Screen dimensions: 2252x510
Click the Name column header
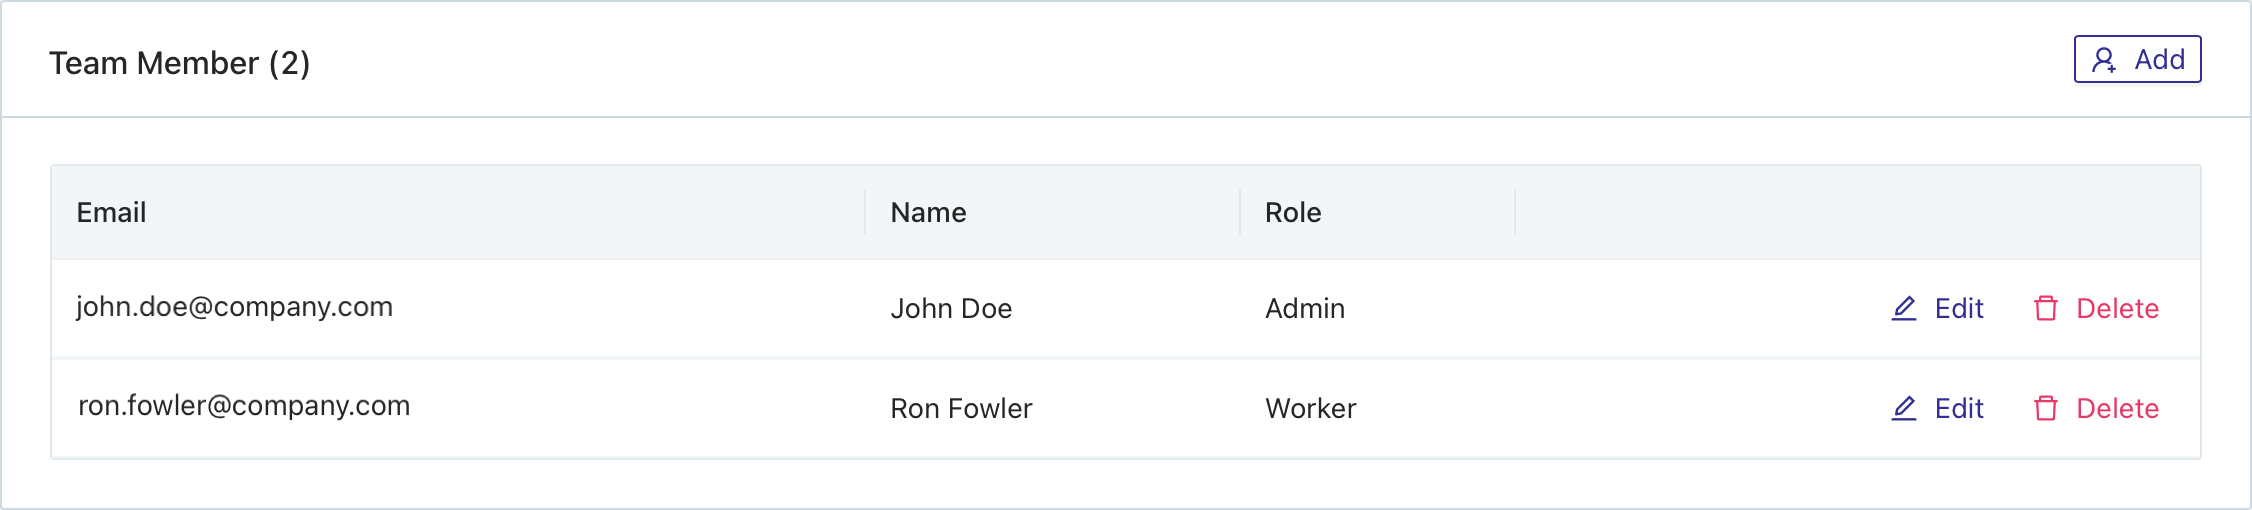(928, 212)
